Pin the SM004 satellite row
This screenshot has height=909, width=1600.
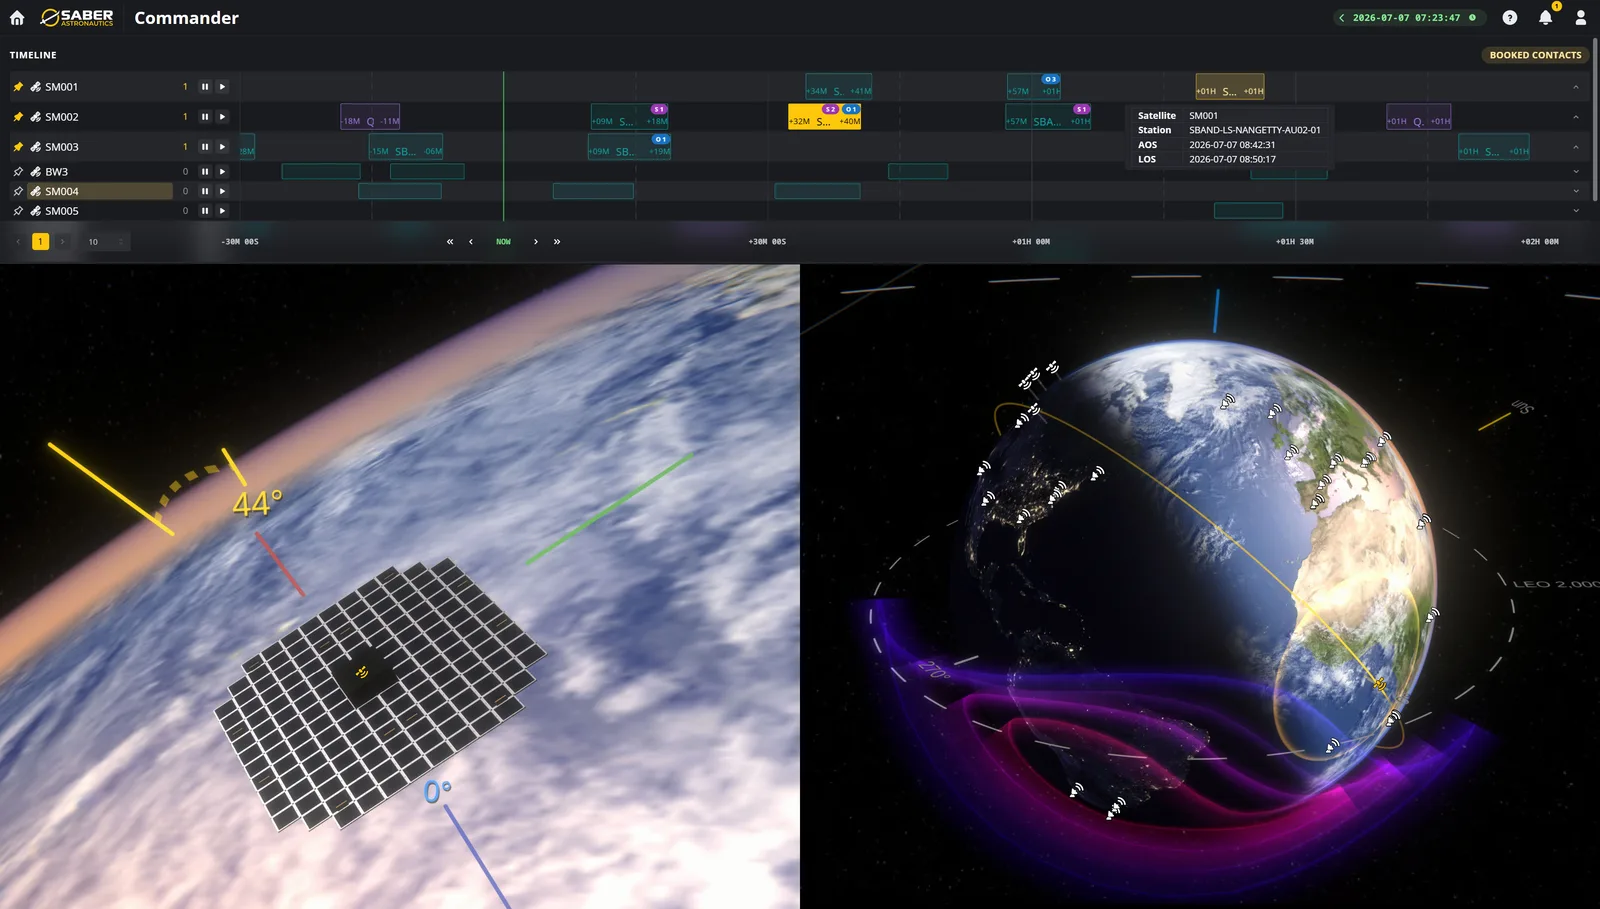click(x=18, y=191)
